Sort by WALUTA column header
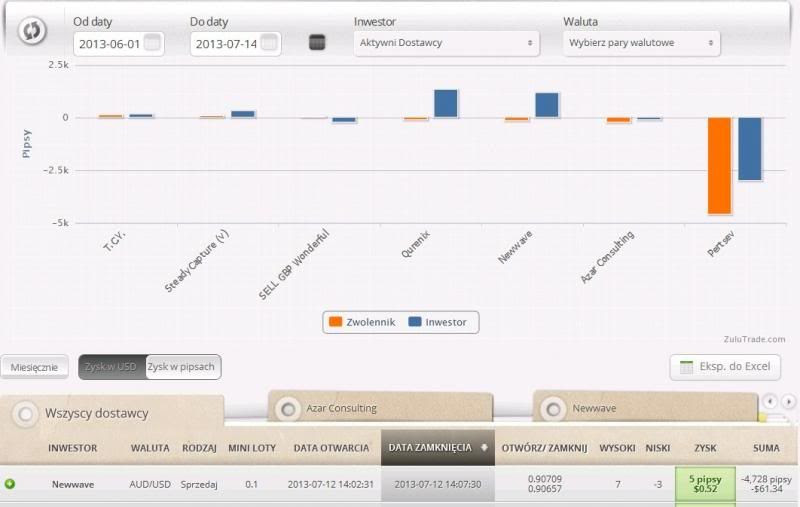This screenshot has height=507, width=800. click(149, 448)
